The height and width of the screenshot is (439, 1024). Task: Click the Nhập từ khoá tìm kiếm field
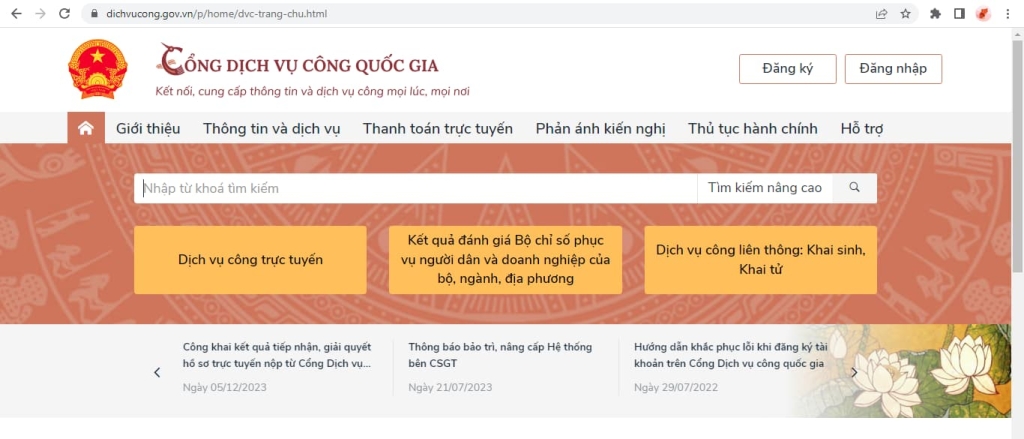(415, 188)
